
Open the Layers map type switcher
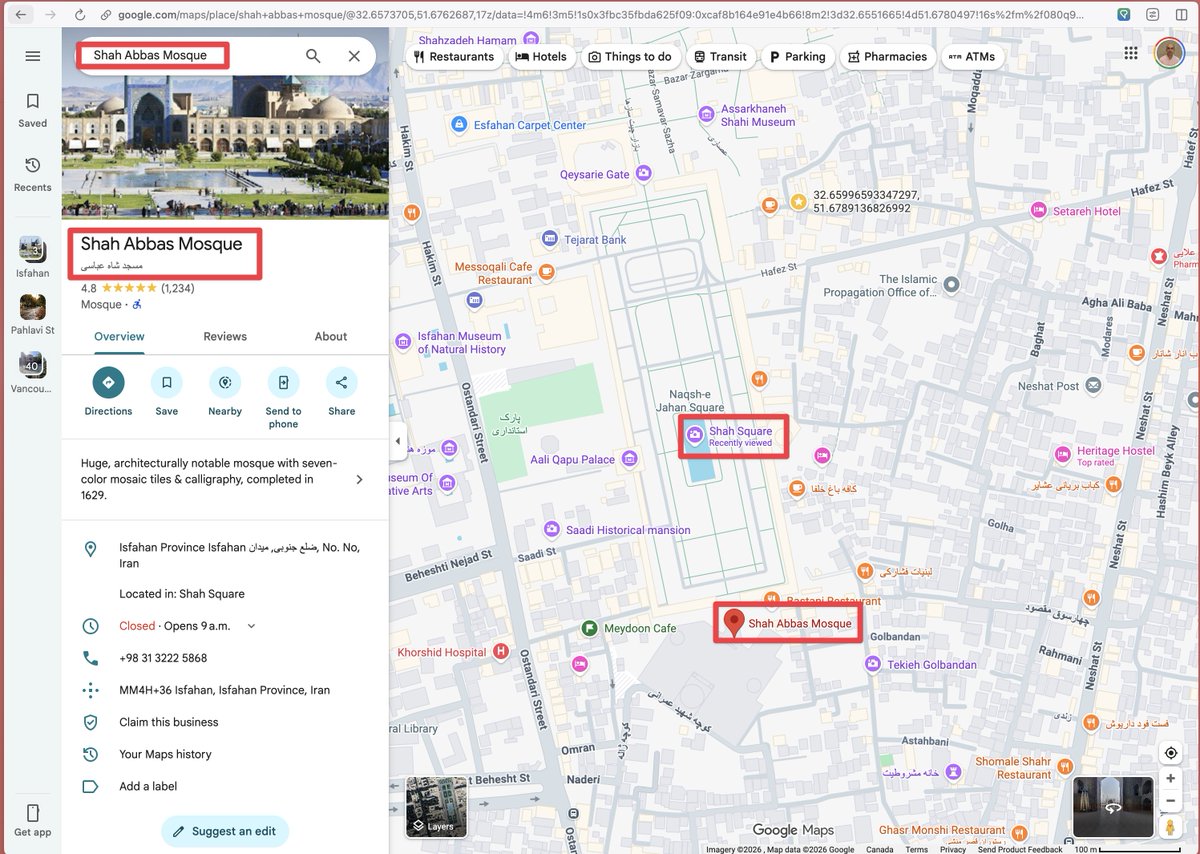(436, 807)
